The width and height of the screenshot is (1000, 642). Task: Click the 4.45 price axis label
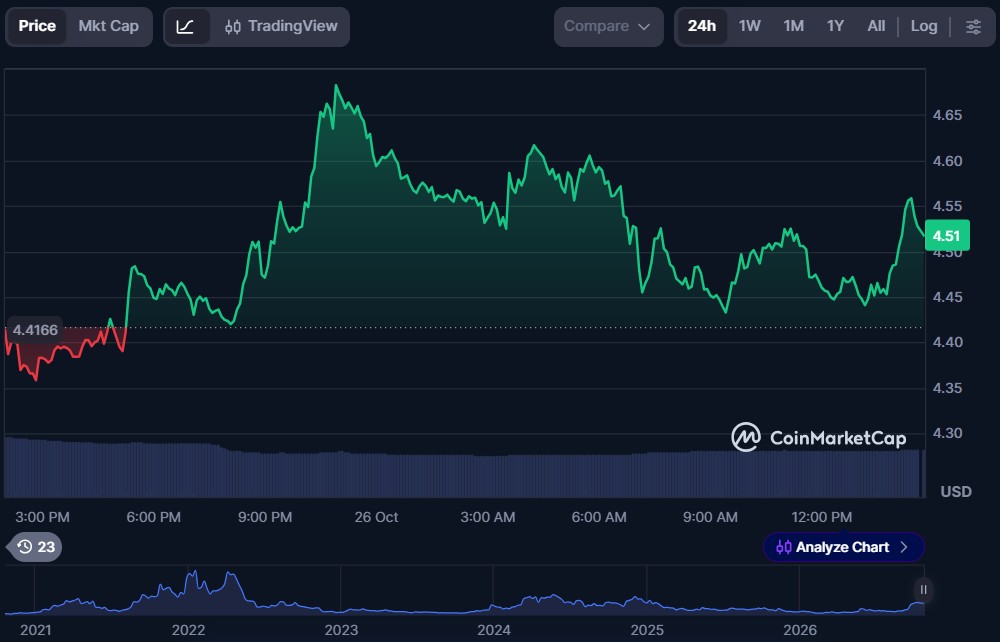pos(947,297)
